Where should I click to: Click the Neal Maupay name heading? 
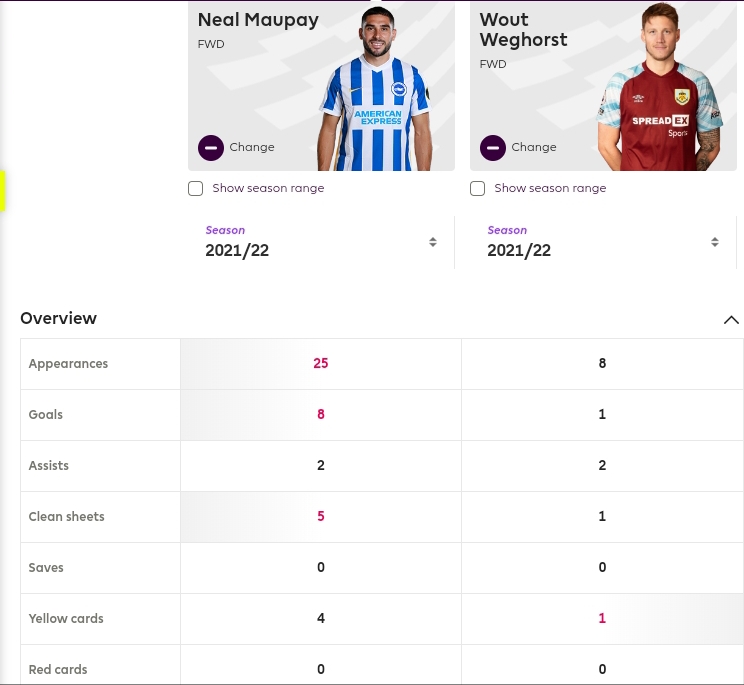(258, 20)
